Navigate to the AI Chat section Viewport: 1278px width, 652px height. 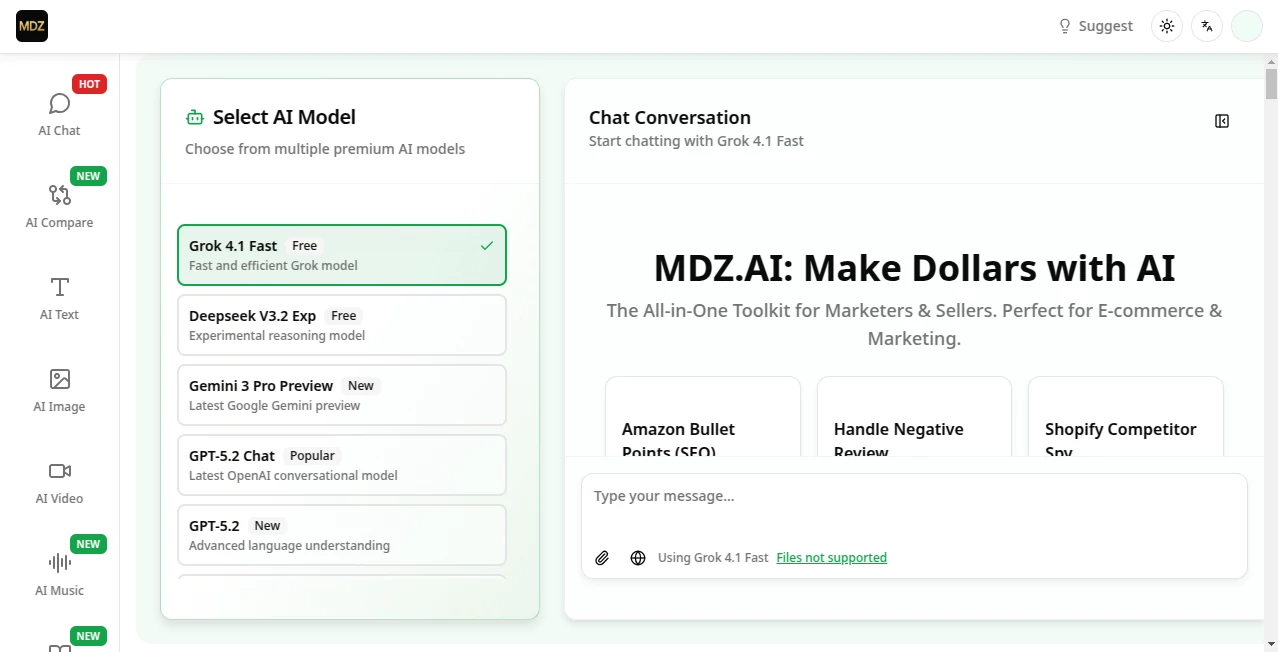[x=59, y=113]
